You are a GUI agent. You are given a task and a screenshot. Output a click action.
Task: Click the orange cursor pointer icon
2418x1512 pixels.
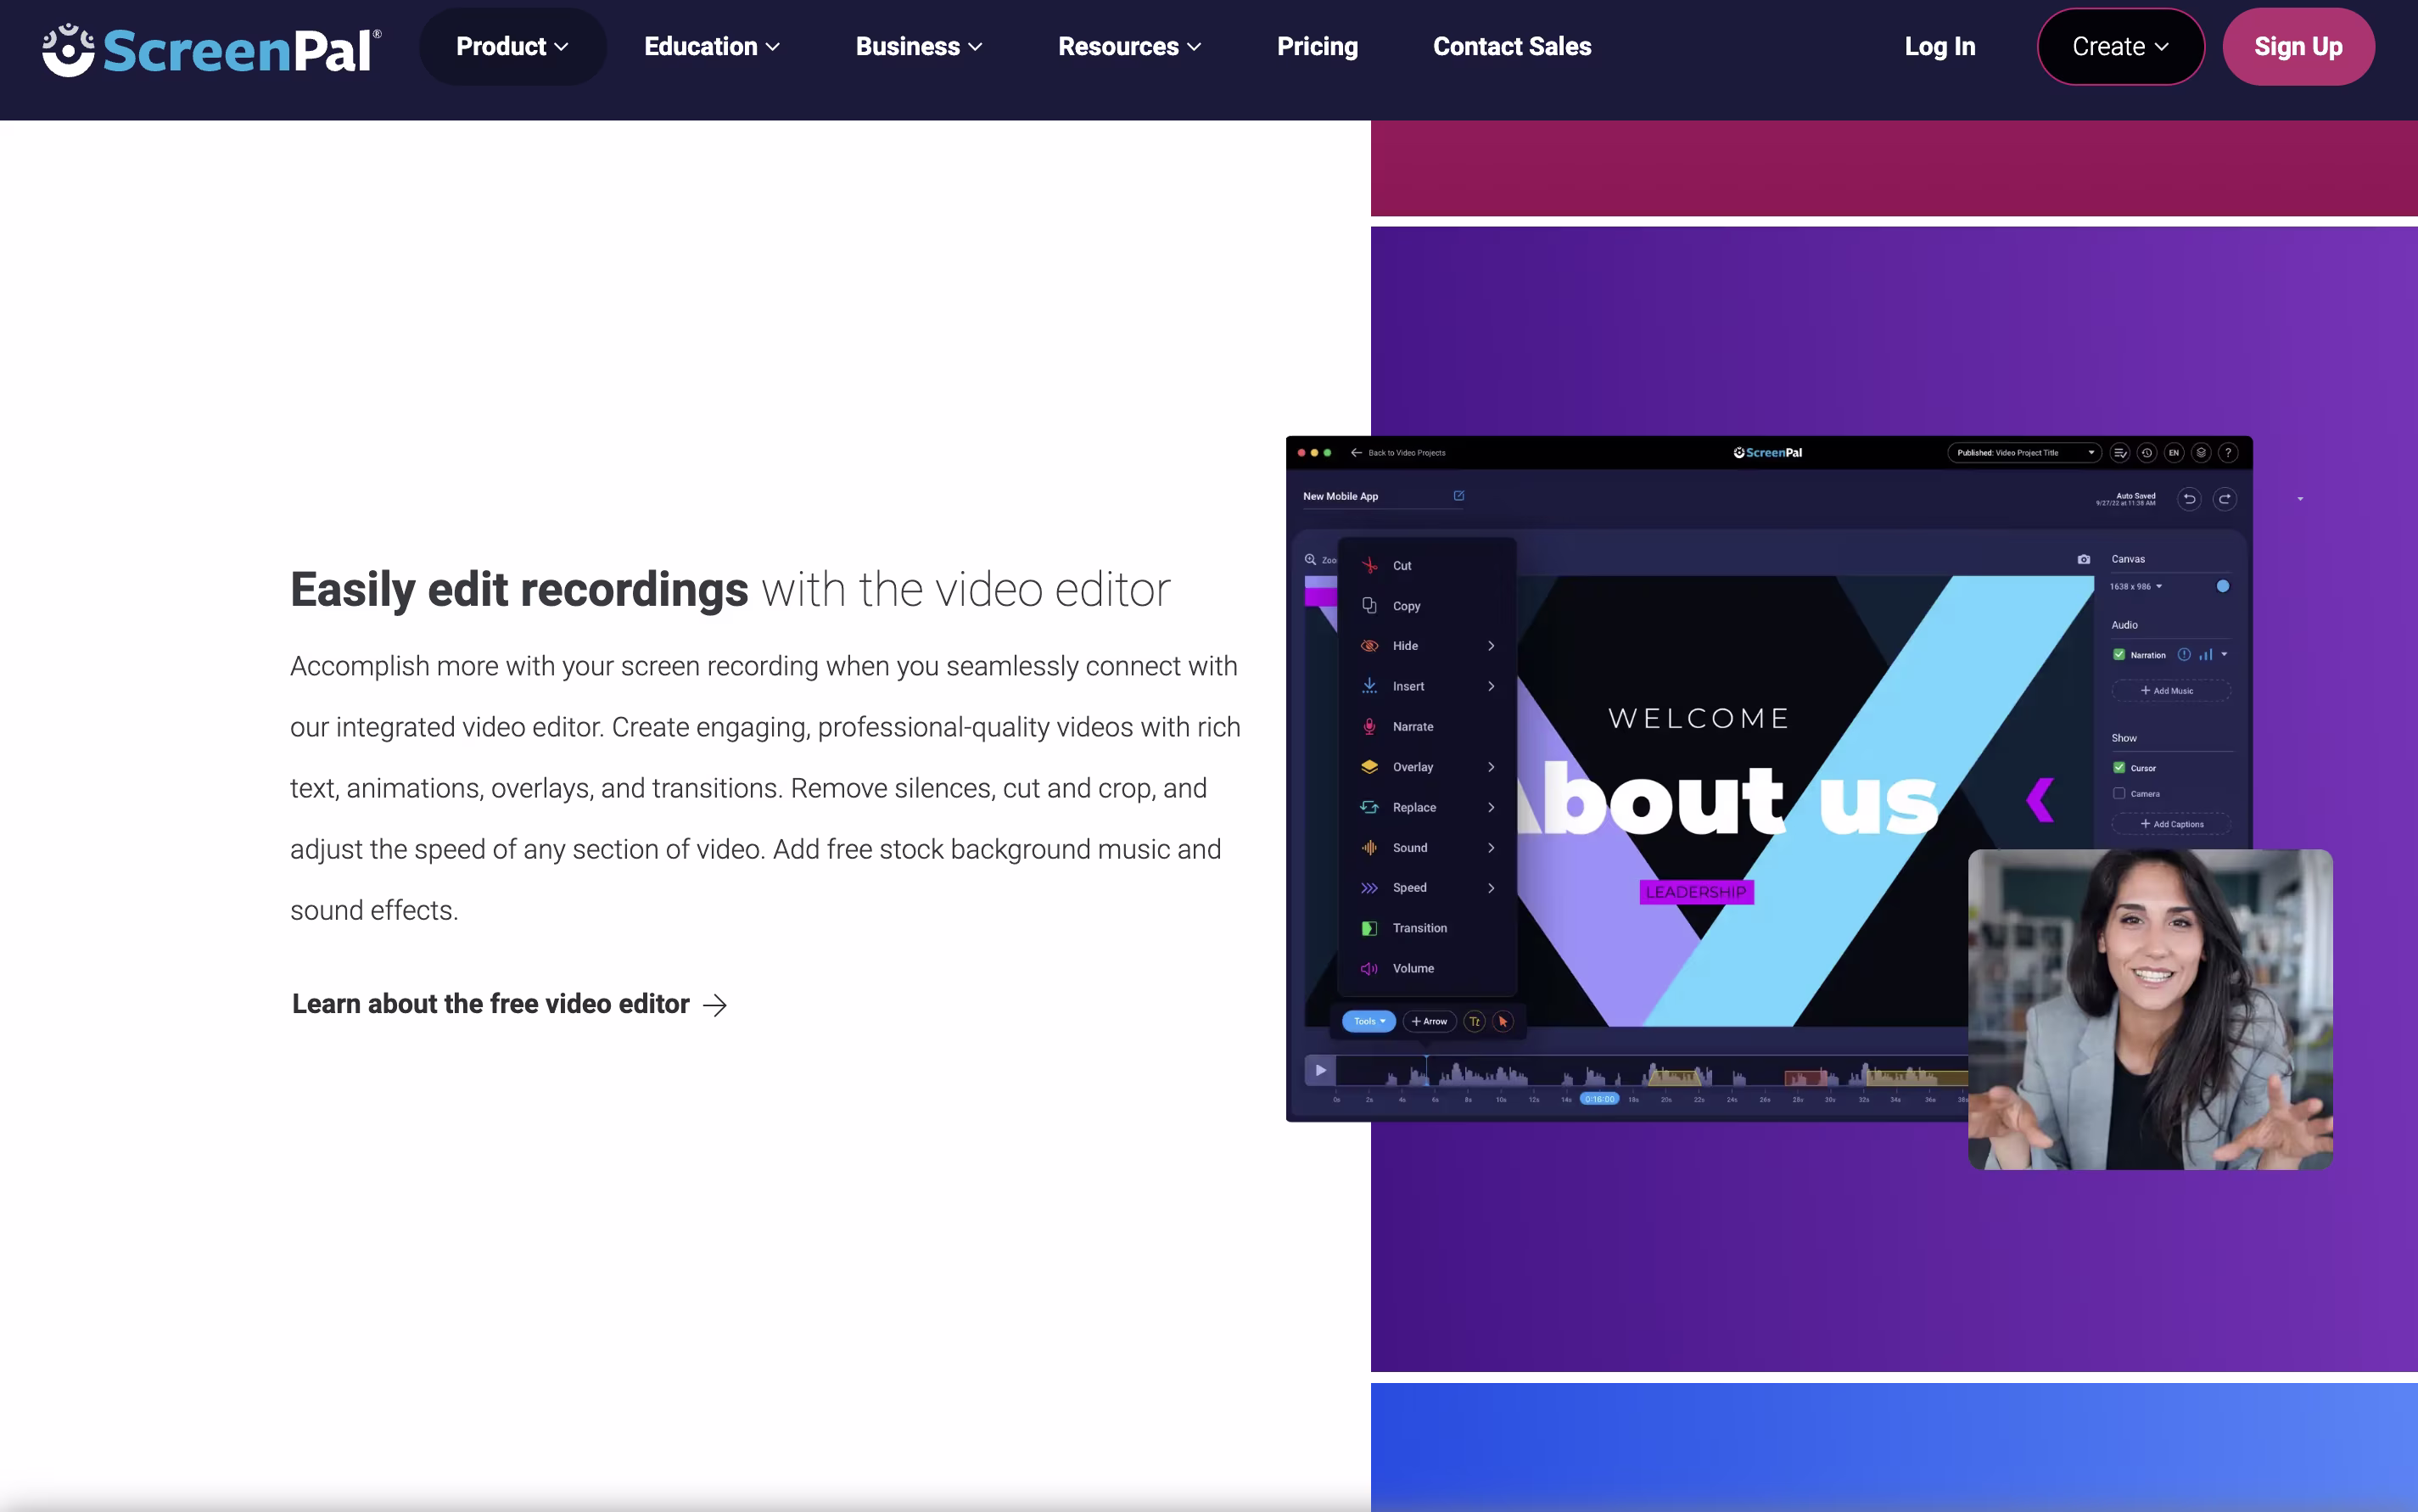(1502, 1021)
